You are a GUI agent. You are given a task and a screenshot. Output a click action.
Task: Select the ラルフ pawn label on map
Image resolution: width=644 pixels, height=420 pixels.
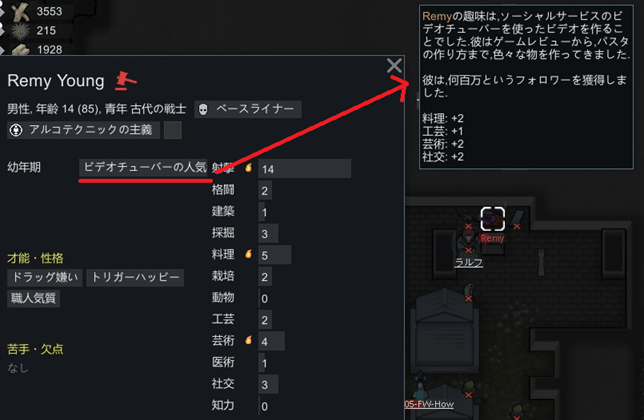(469, 263)
